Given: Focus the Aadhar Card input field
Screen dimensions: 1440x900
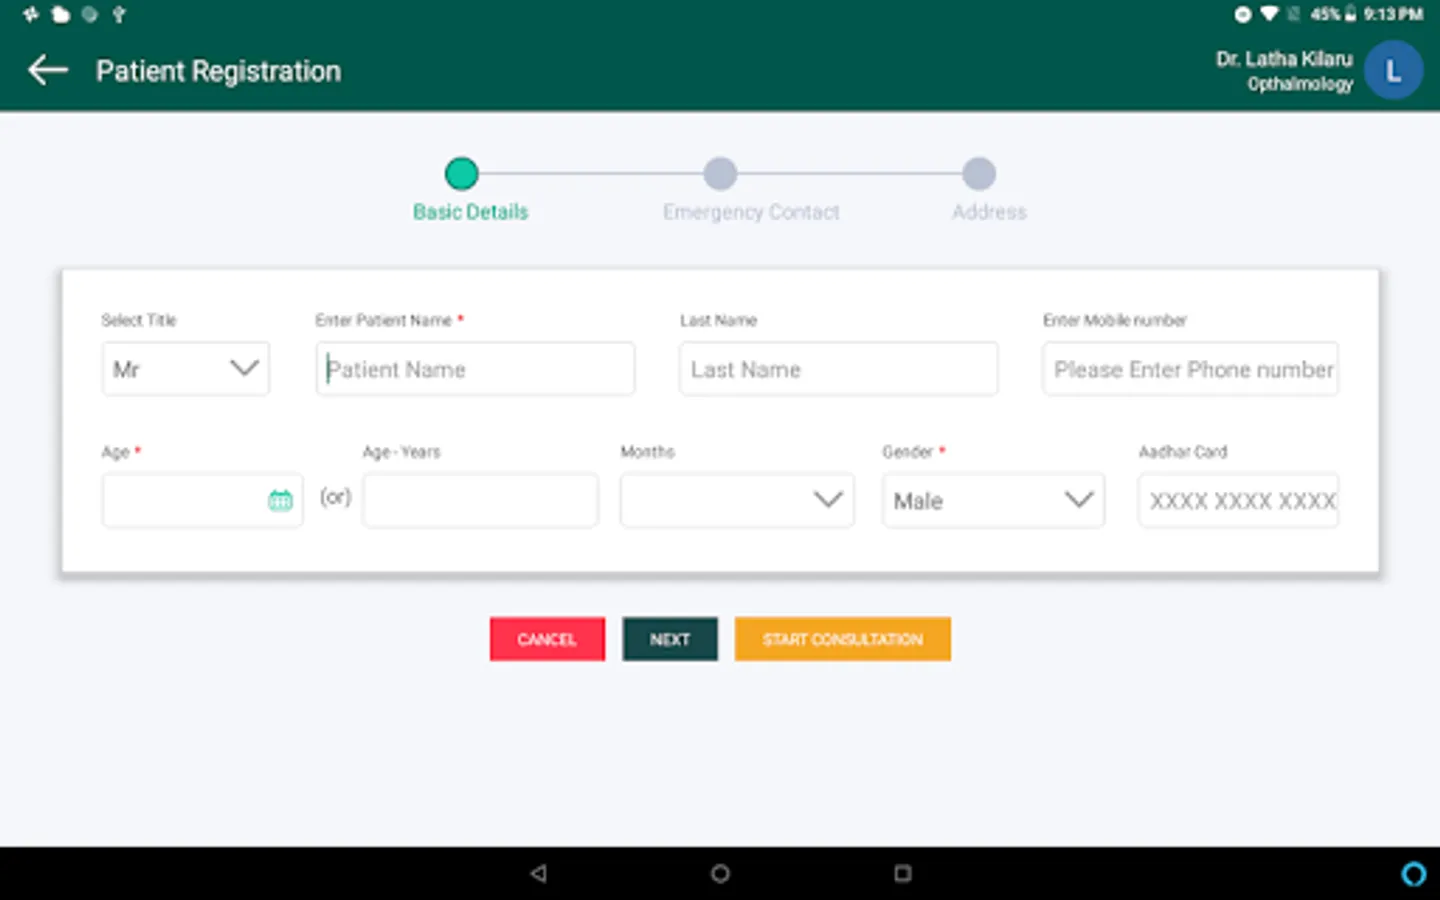Looking at the screenshot, I should point(1238,500).
